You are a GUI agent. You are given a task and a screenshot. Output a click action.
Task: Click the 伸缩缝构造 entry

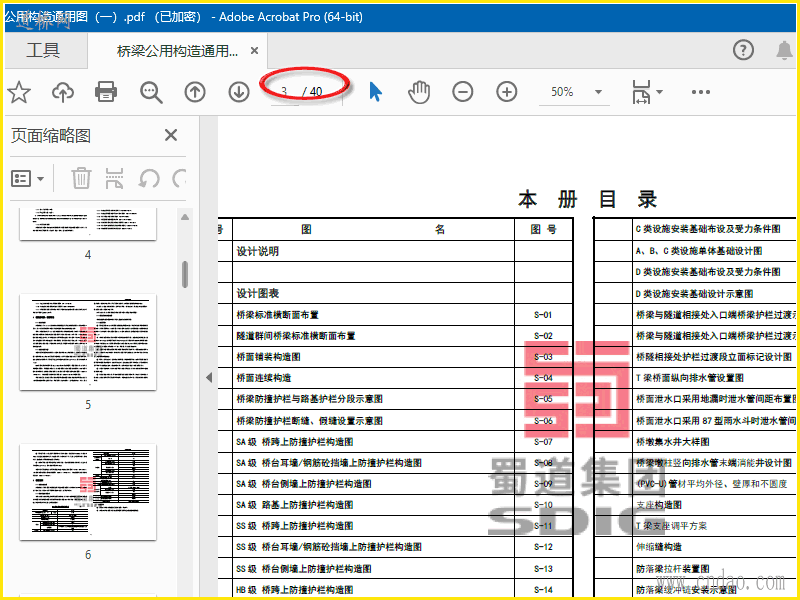[659, 547]
